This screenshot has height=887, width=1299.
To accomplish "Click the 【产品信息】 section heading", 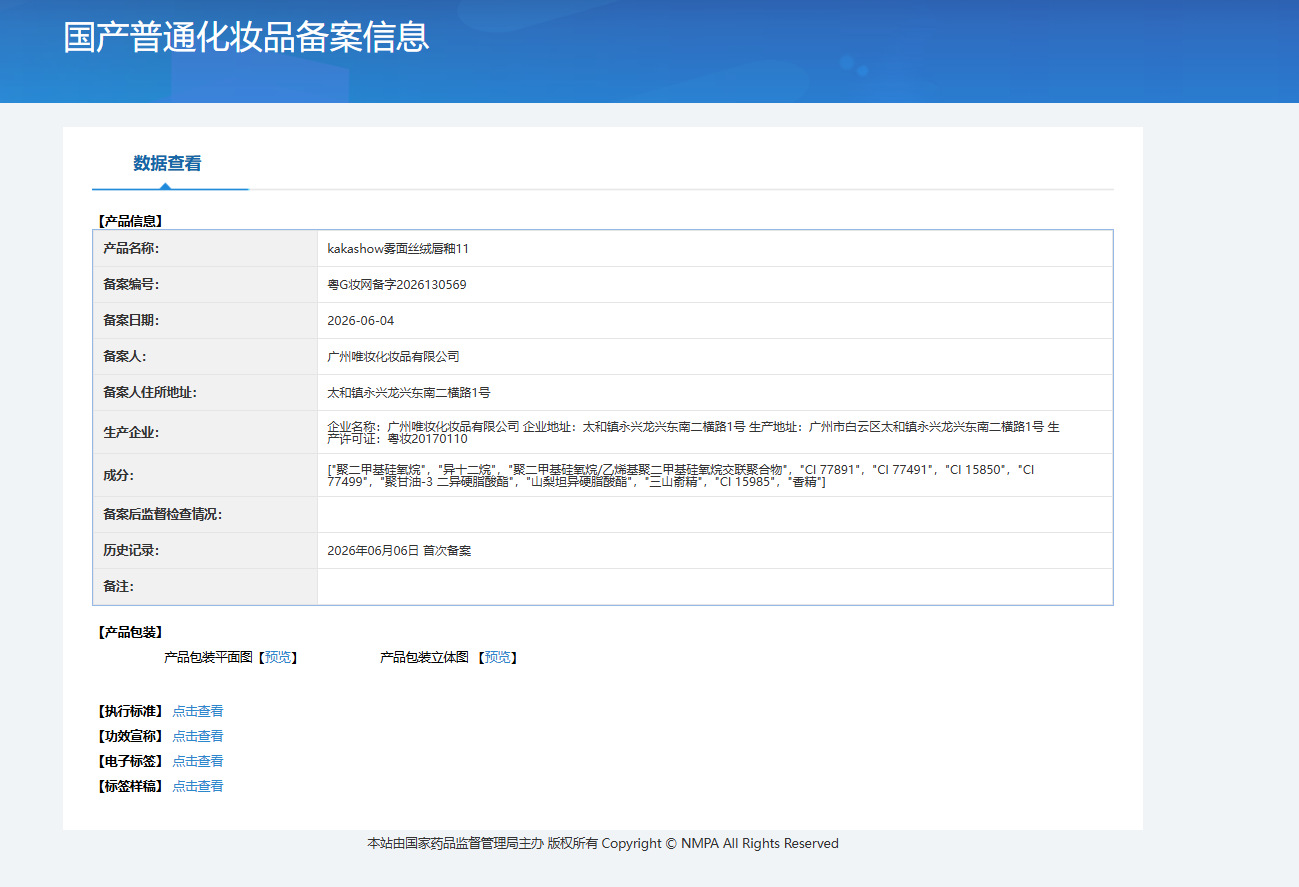I will [x=130, y=221].
